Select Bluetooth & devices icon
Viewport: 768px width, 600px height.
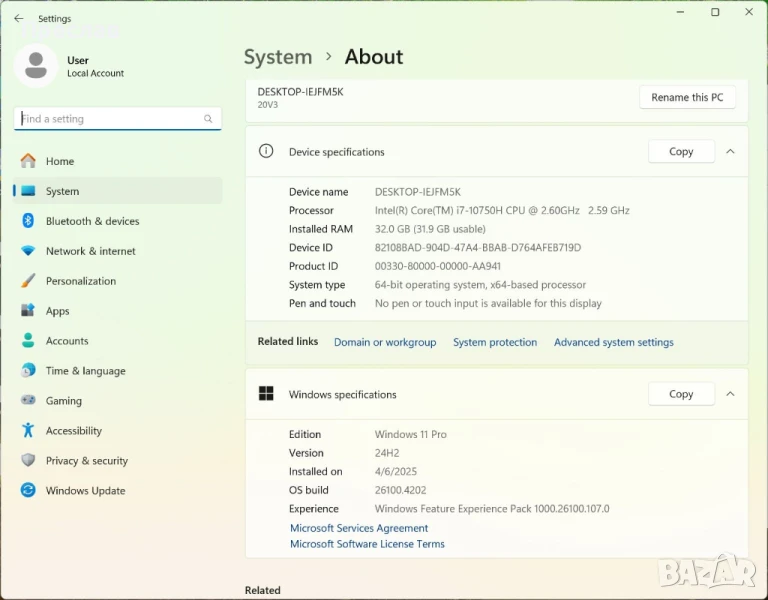28,221
